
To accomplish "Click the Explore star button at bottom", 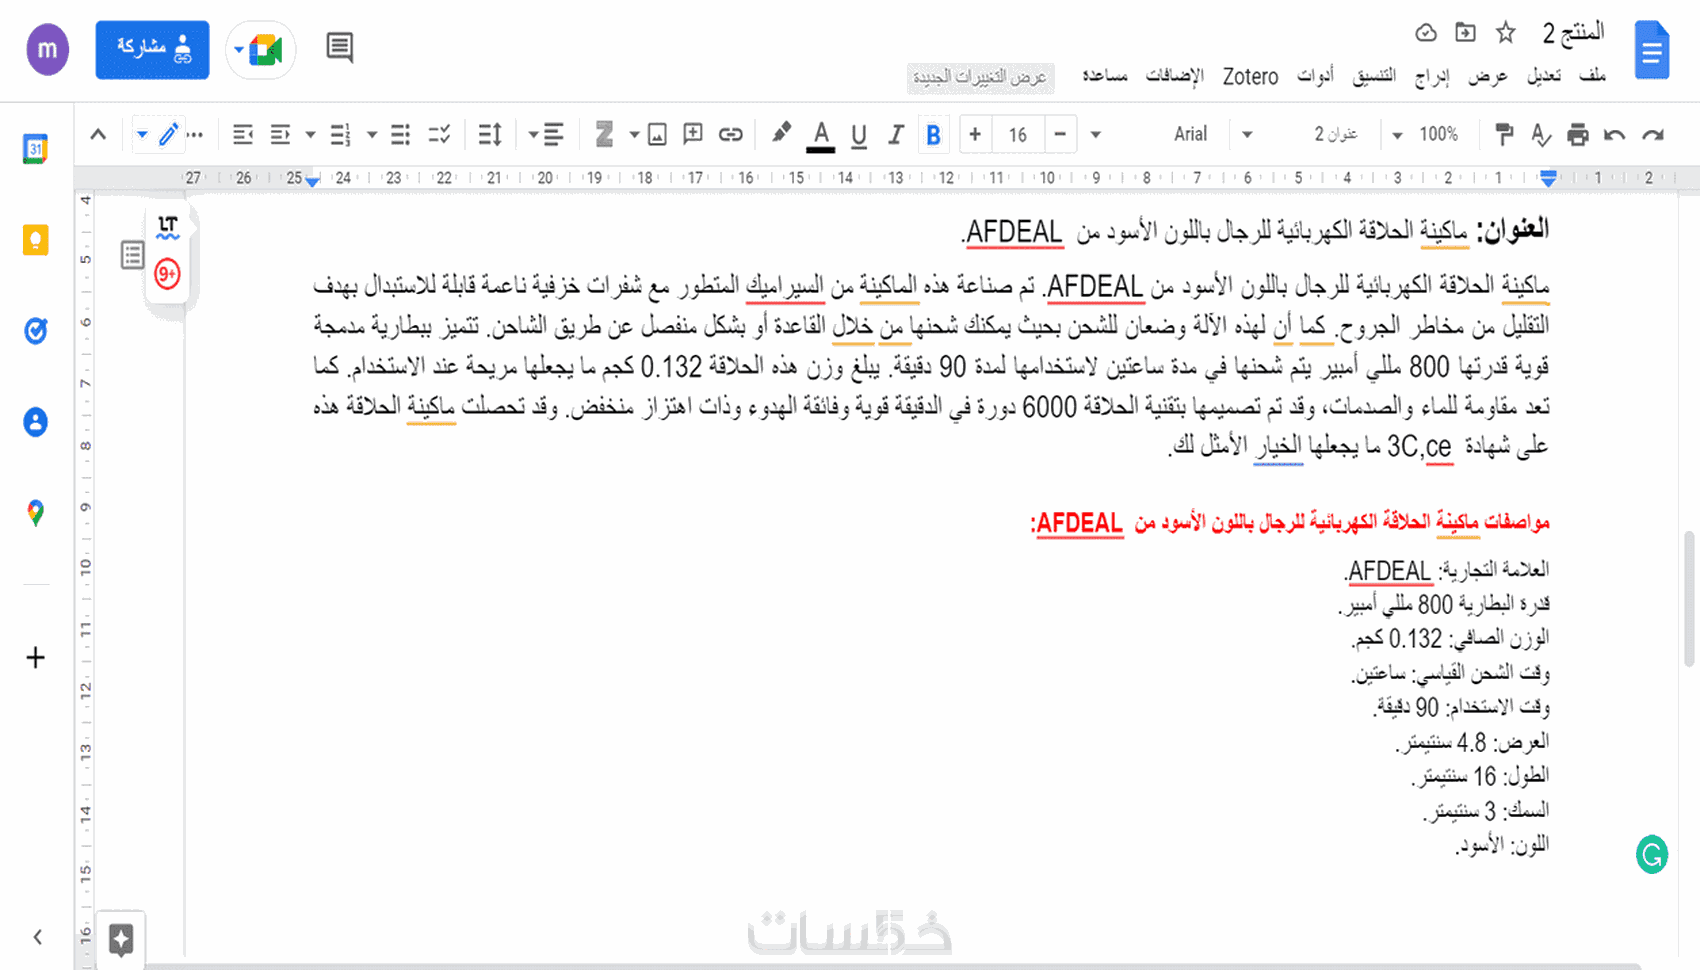I will point(121,939).
